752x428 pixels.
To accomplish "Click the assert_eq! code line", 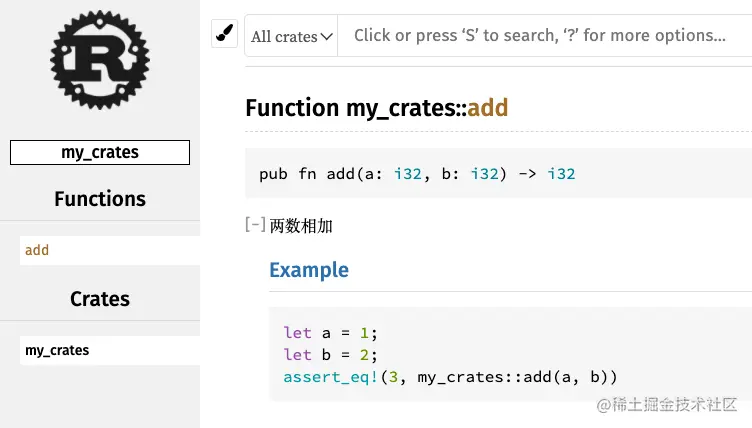I will 450,377.
